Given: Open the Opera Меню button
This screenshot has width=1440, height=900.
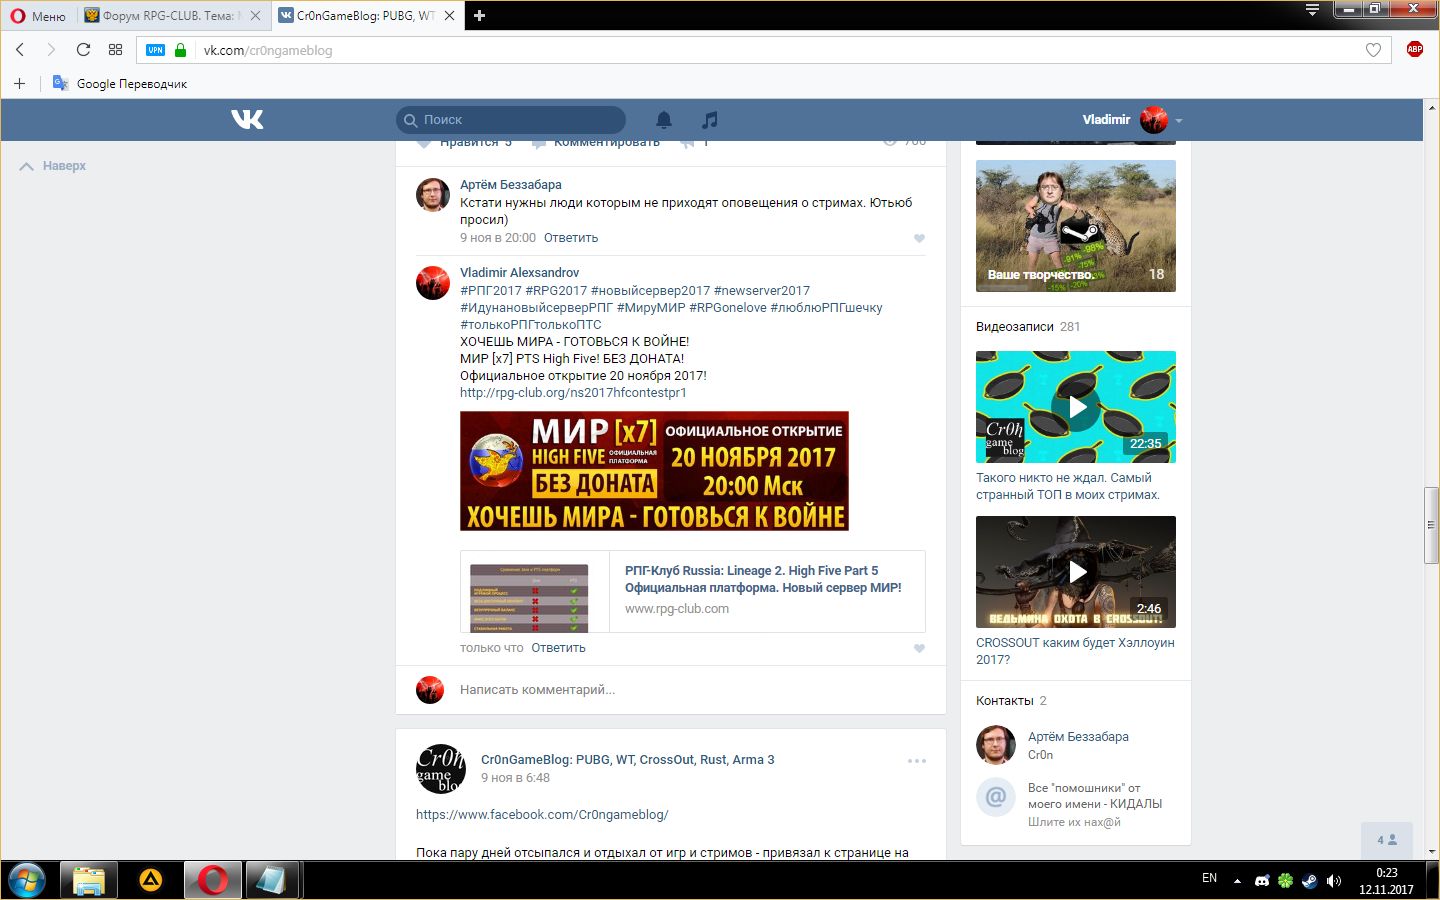Looking at the screenshot, I should [x=38, y=16].
